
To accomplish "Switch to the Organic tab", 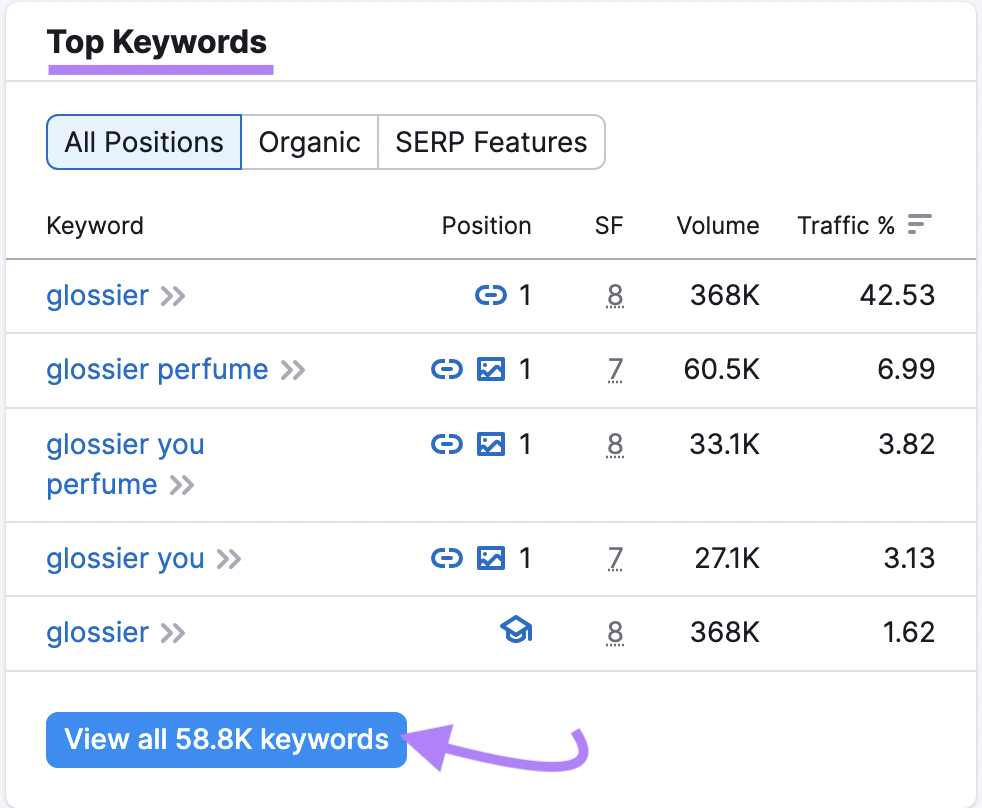I will (309, 142).
